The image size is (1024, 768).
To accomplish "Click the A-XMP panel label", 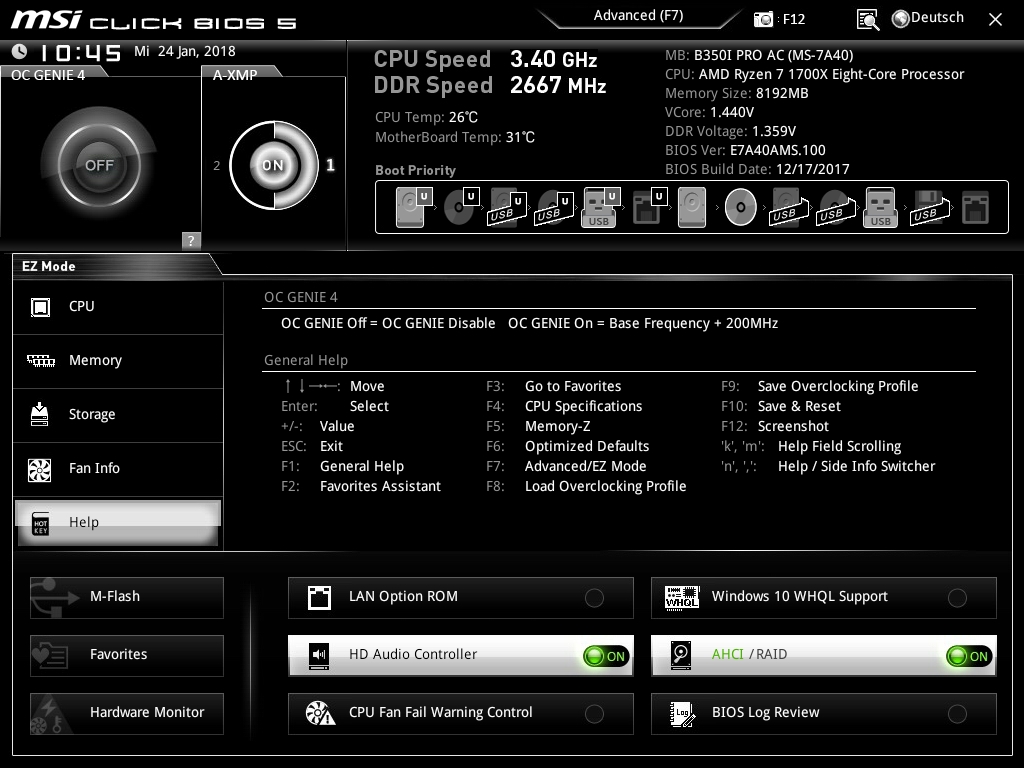I will [235, 75].
